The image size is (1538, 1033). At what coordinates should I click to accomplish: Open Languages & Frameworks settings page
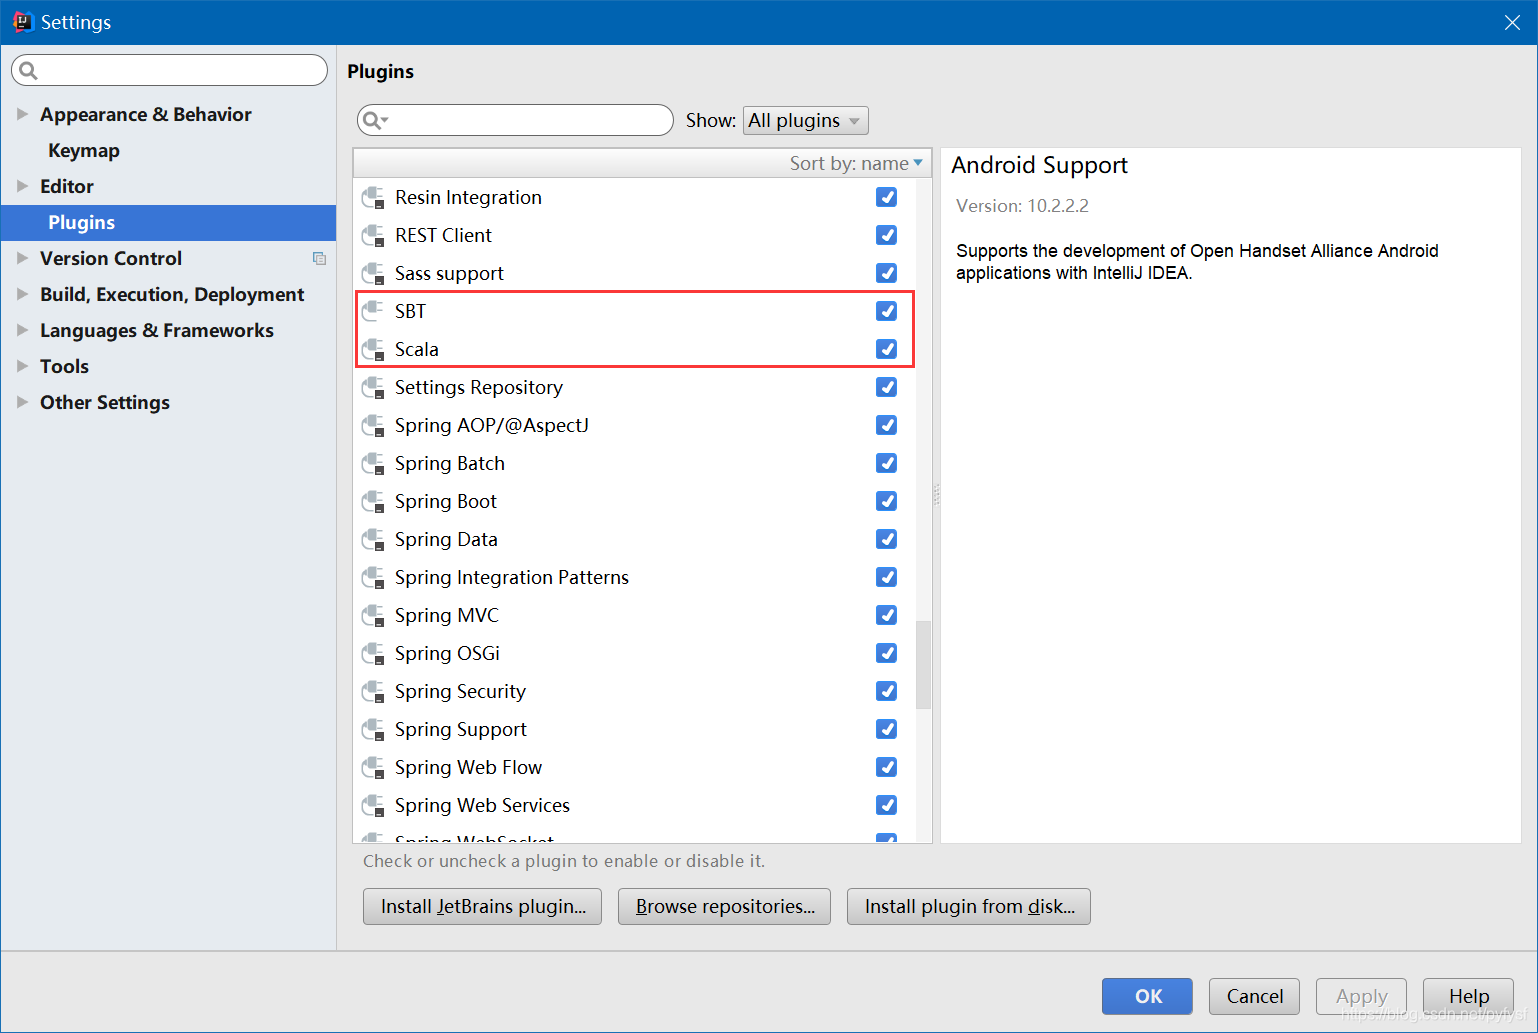157,330
